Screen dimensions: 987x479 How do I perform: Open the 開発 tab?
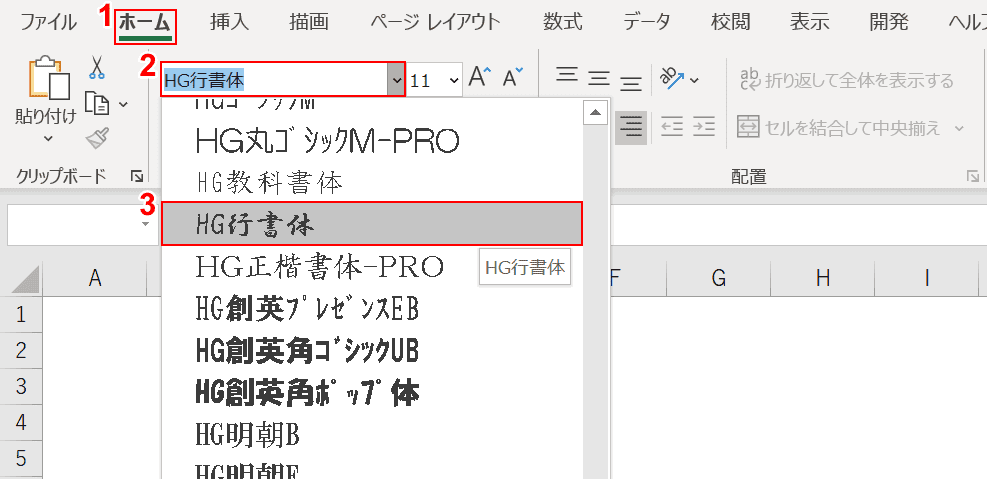point(889,23)
